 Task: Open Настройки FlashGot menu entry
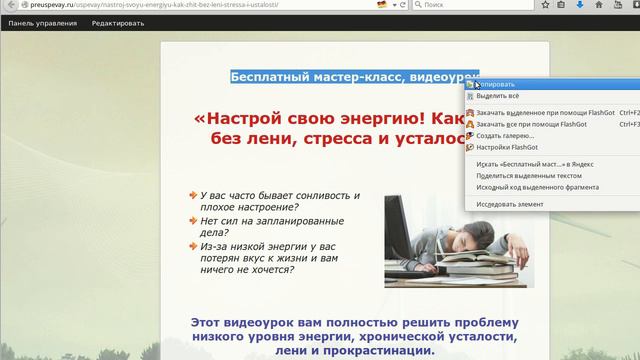coord(553,147)
